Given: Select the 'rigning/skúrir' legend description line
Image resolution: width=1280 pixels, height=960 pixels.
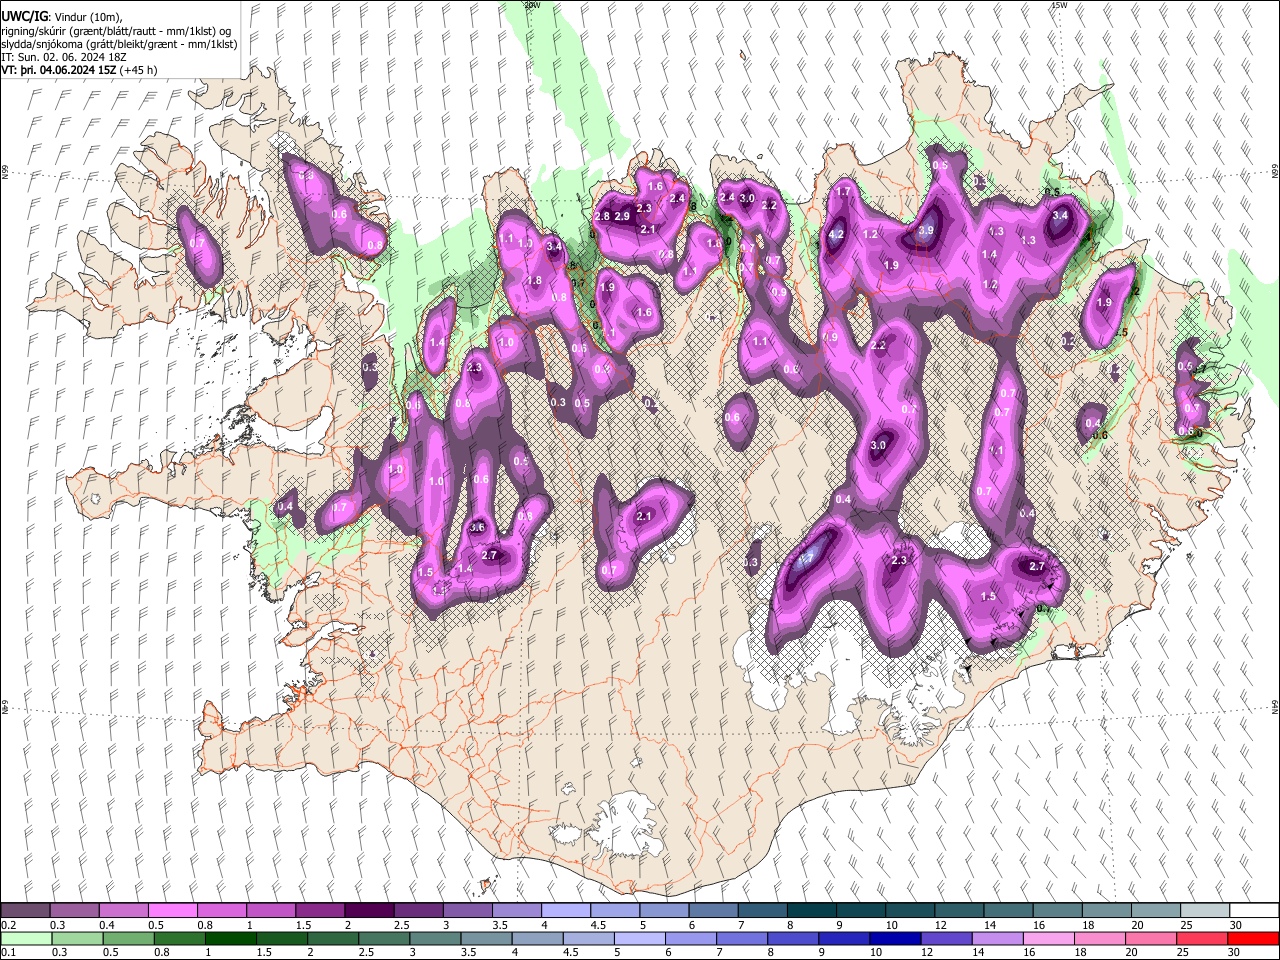Looking at the screenshot, I should pos(116,31).
